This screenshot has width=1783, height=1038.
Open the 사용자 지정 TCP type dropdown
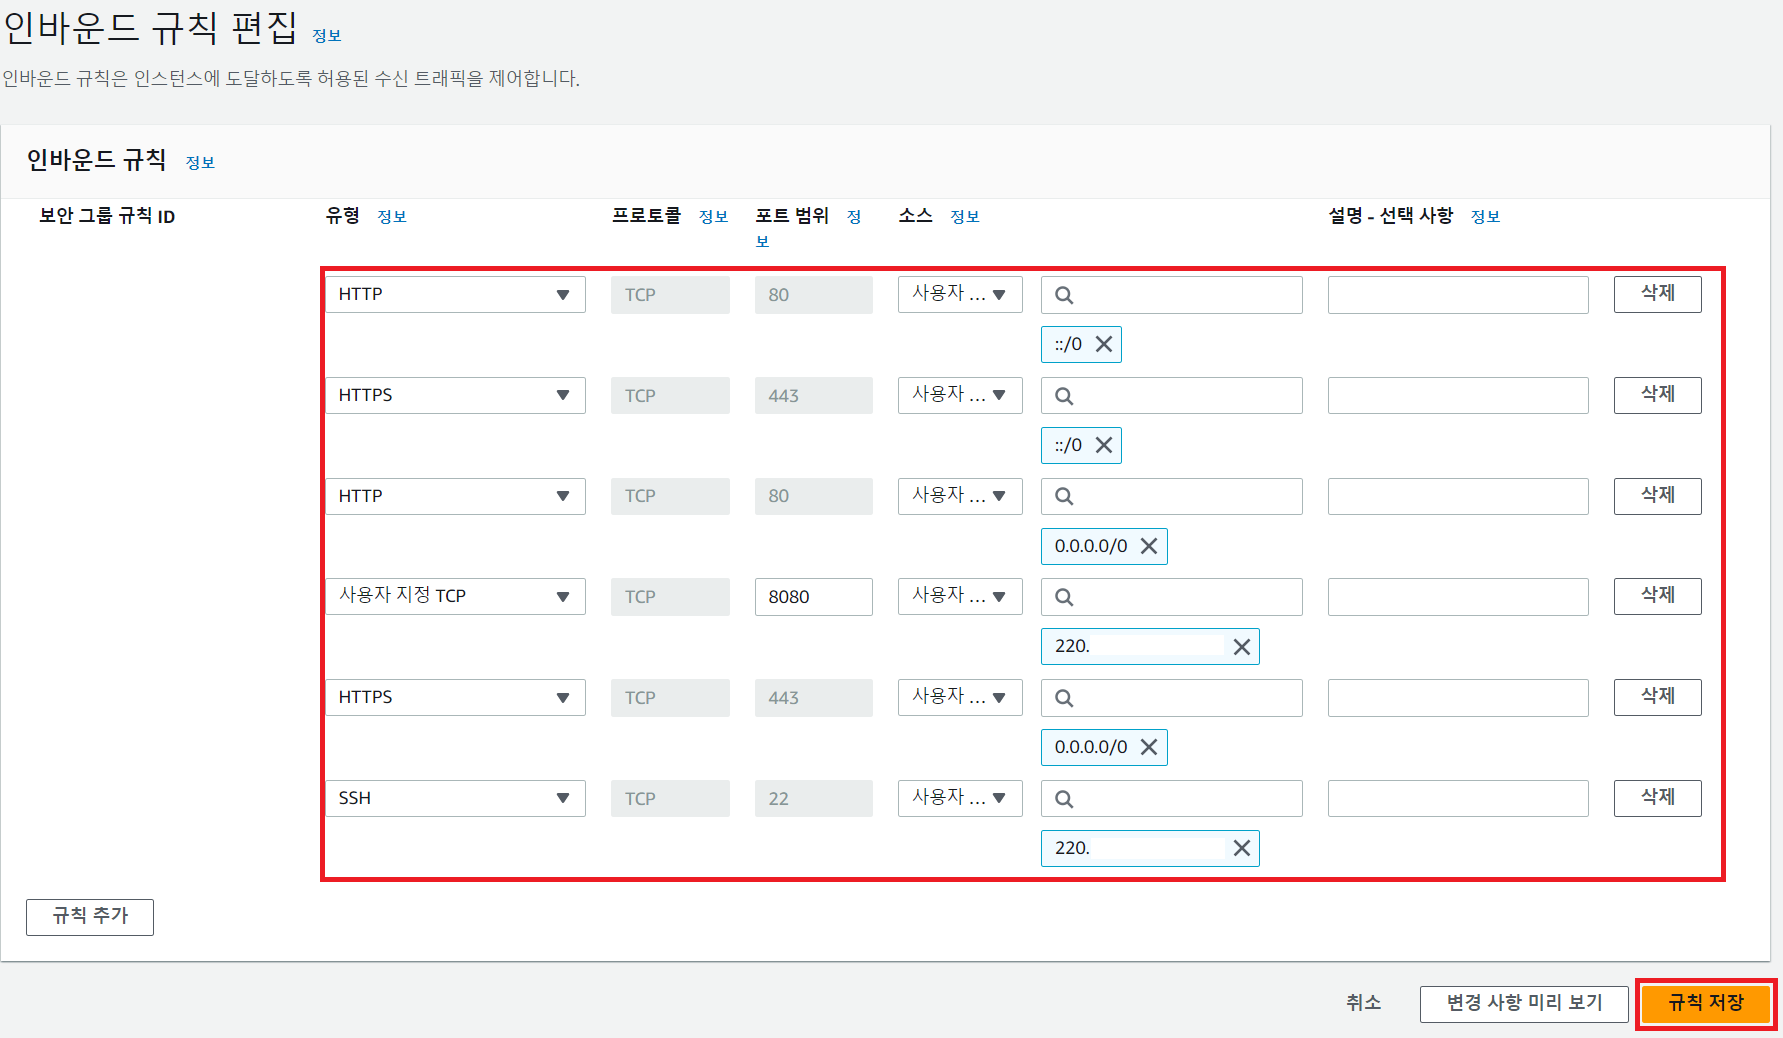tap(455, 596)
